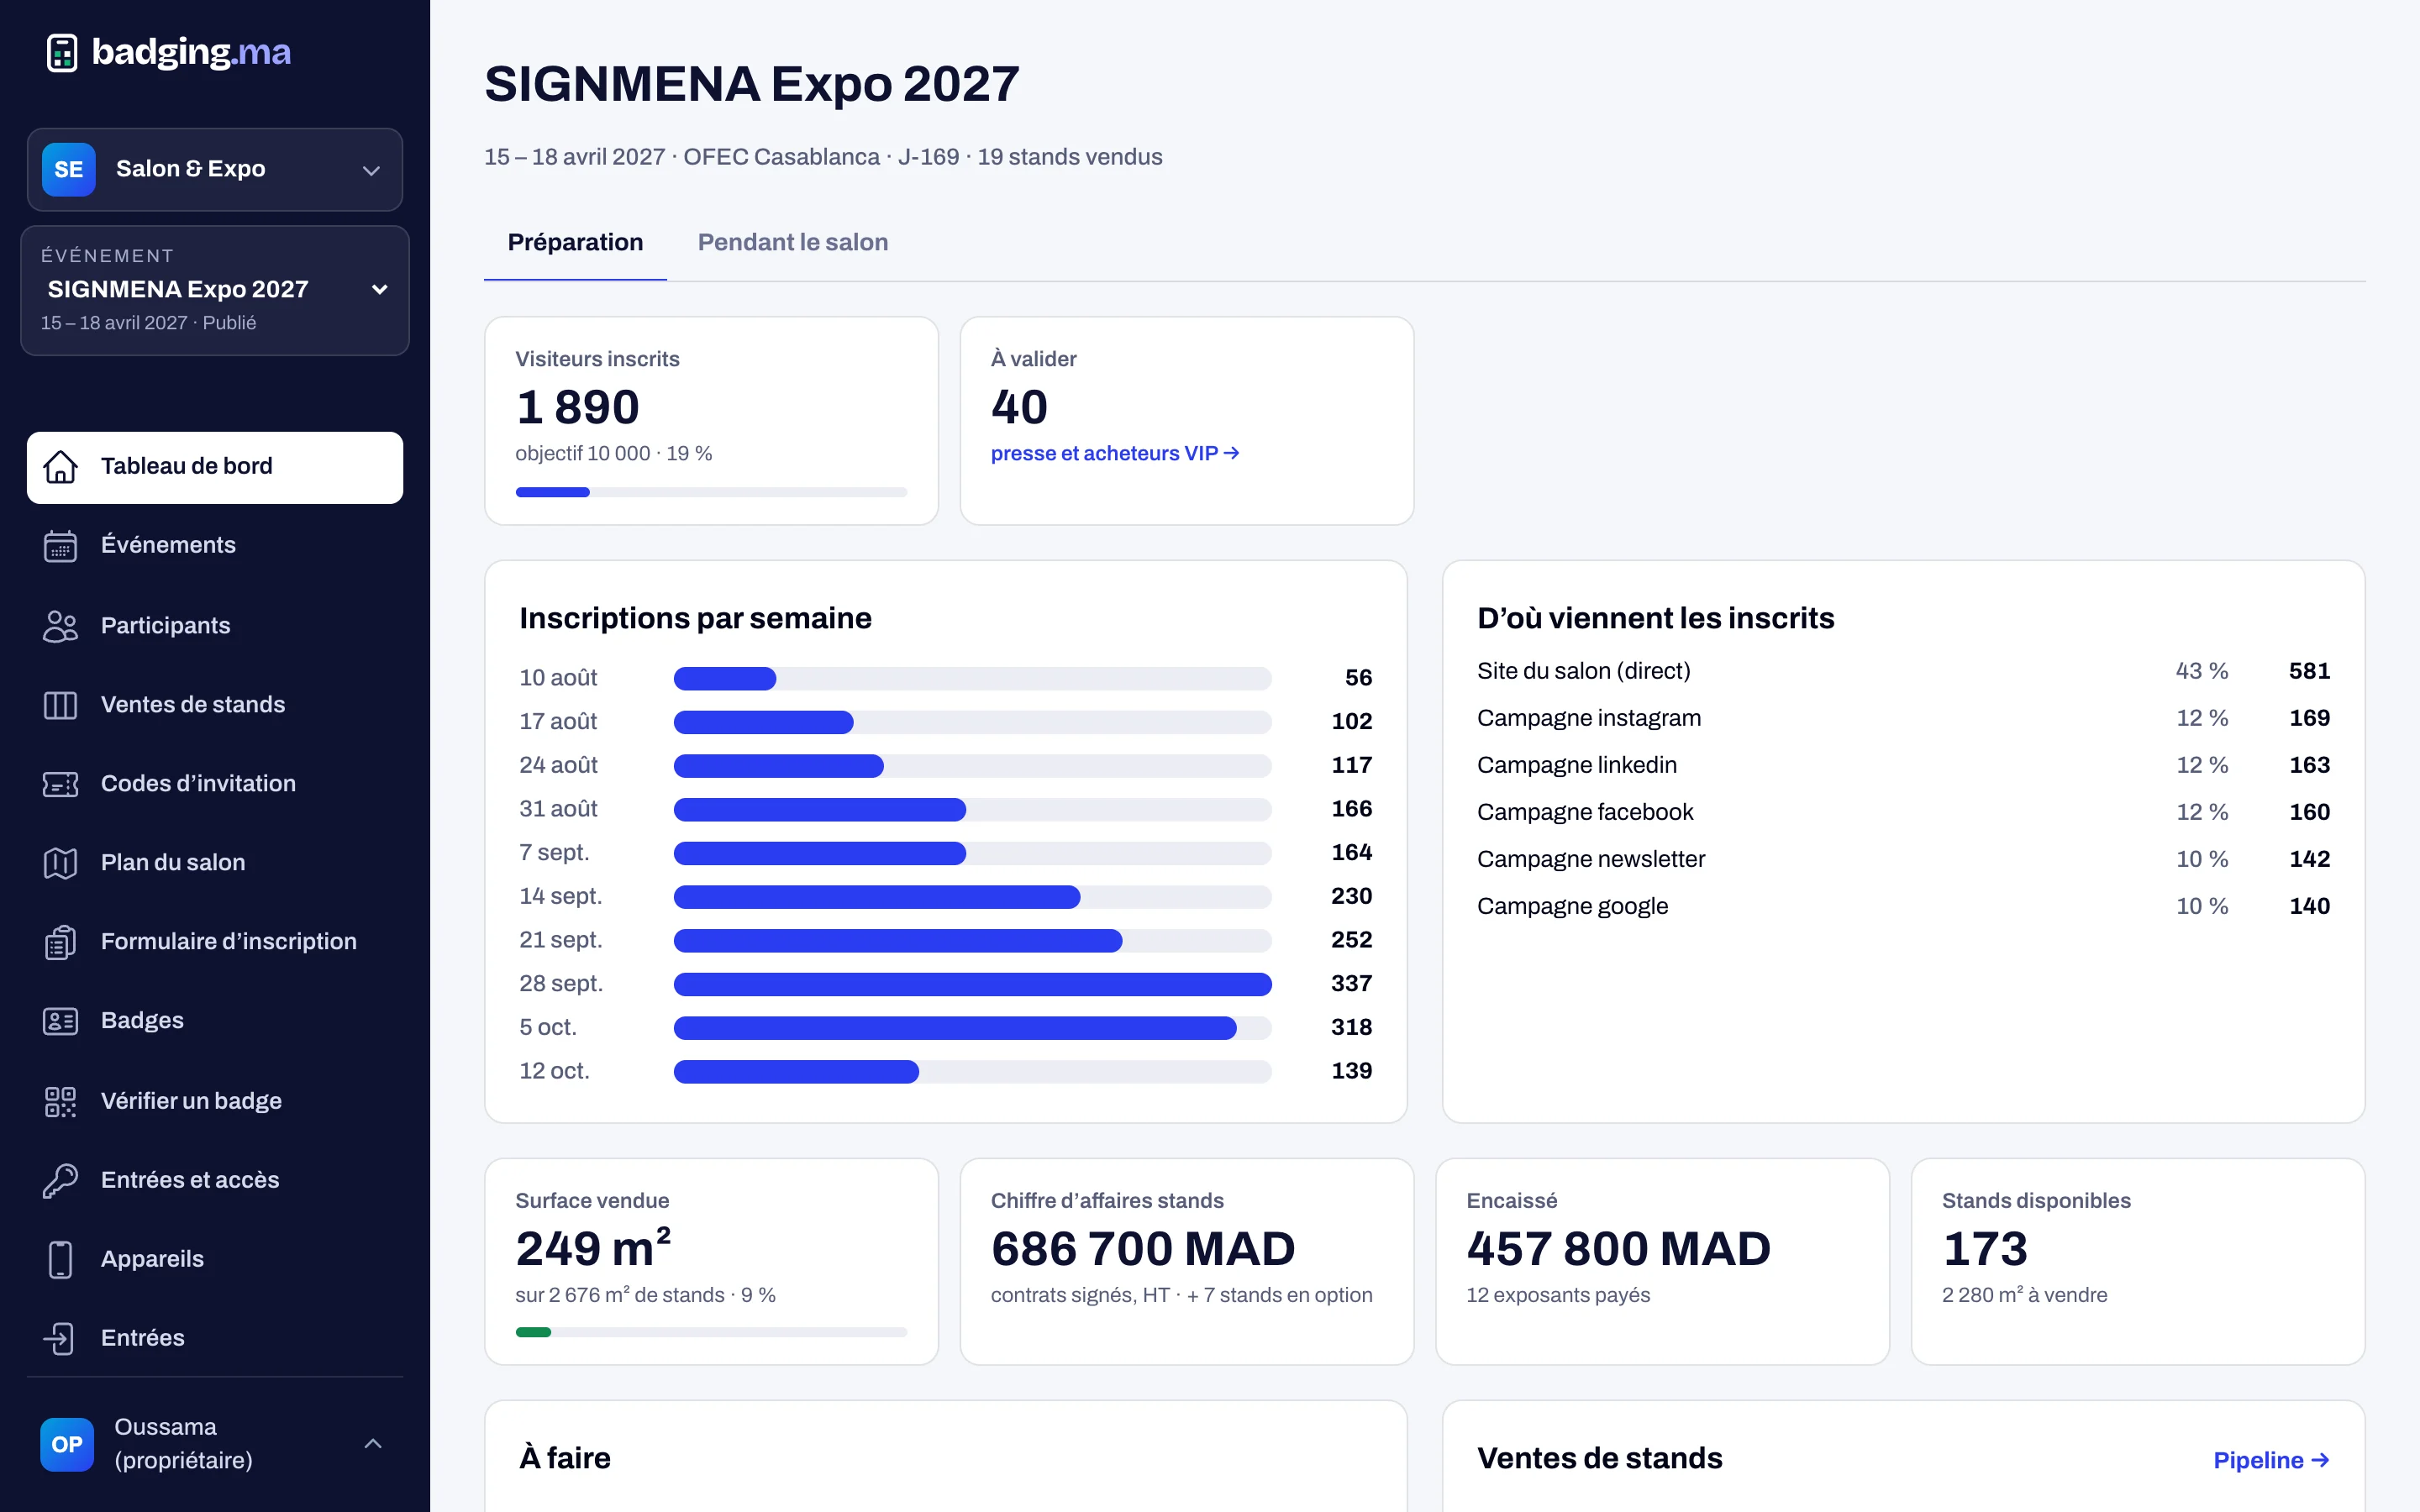Open Tableau de bord in the sidebar
2420x1512 pixels.
click(x=215, y=467)
